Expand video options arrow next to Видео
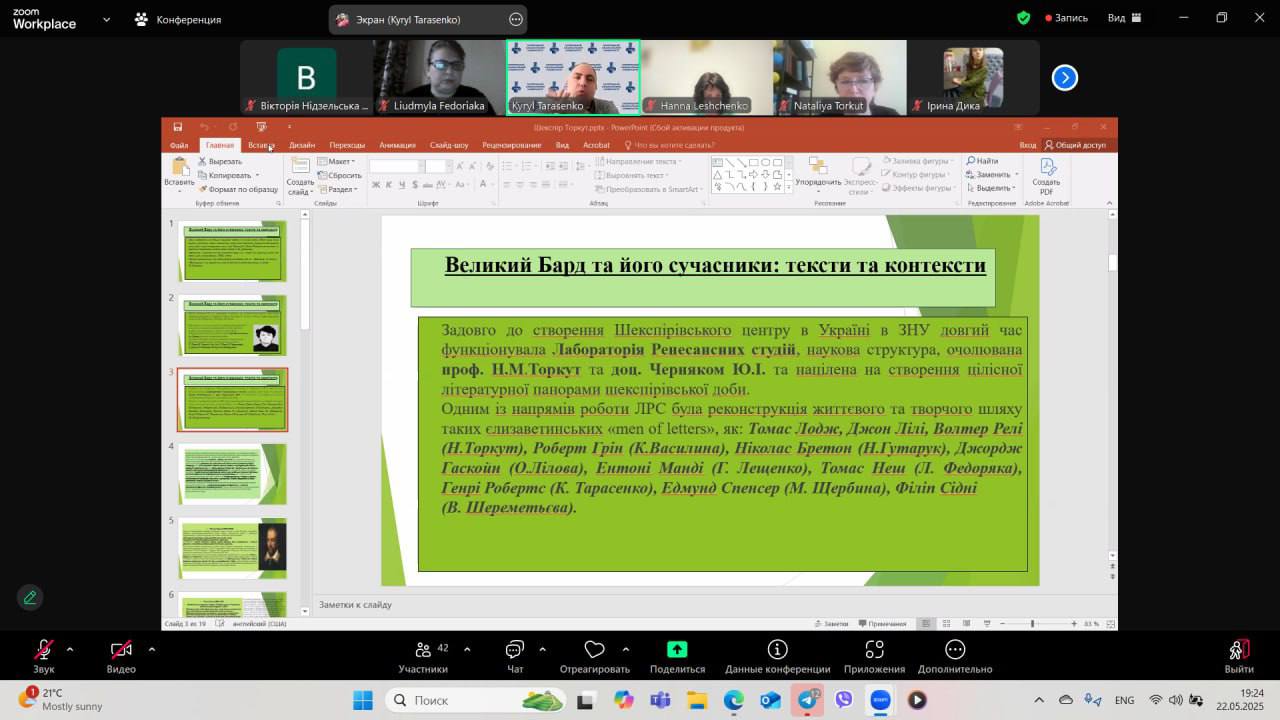The height and width of the screenshot is (720, 1280). [x=152, y=649]
